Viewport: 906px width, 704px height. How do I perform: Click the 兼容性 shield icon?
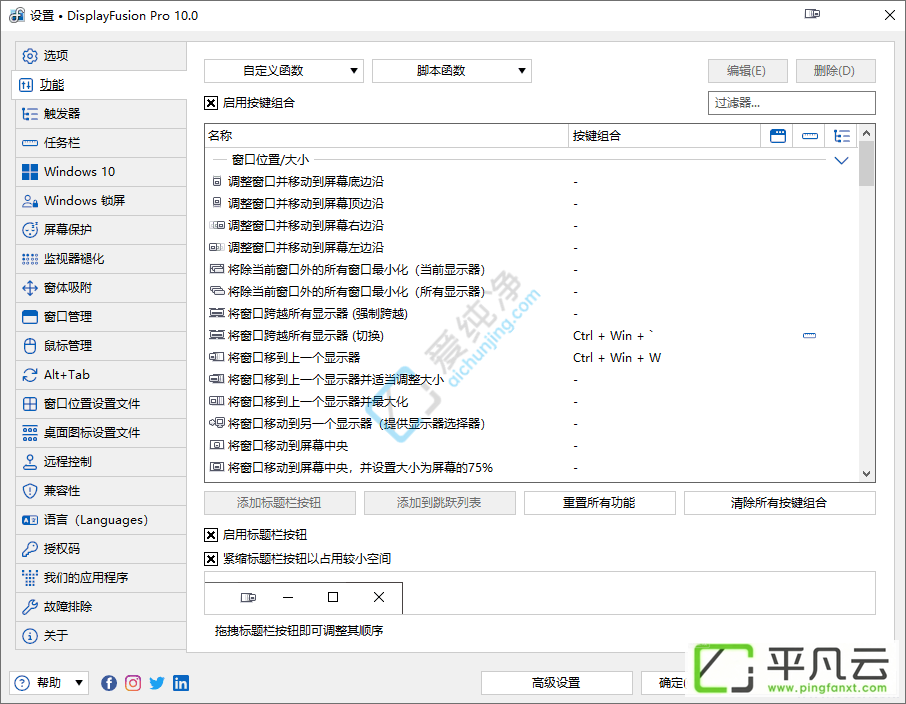coord(30,491)
